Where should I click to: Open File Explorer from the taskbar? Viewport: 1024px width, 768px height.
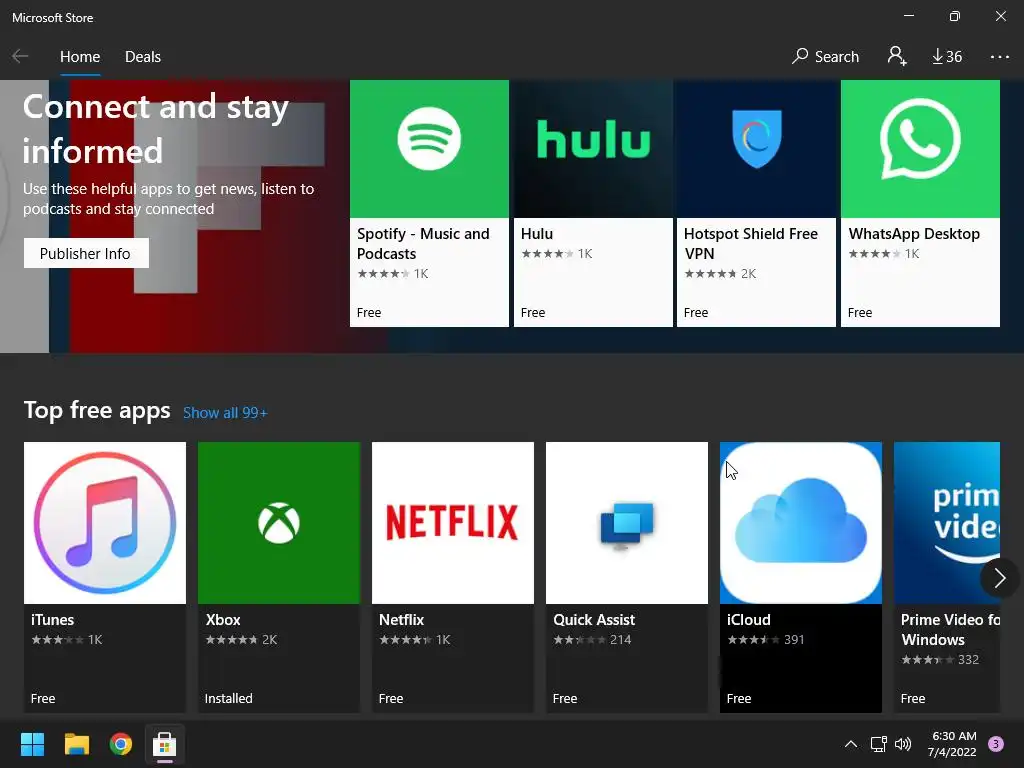pyautogui.click(x=76, y=744)
